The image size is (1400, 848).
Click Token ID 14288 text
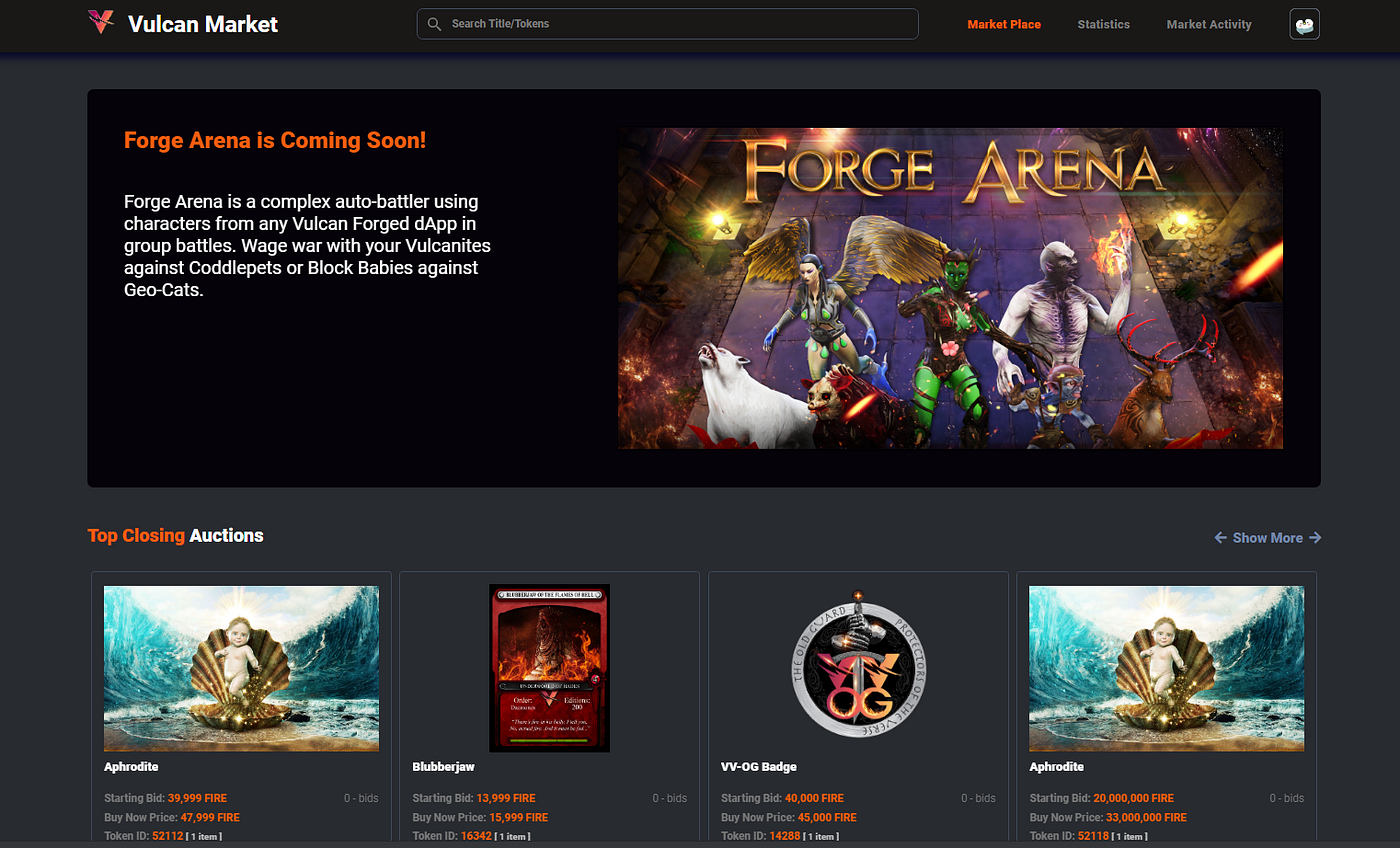(x=780, y=836)
